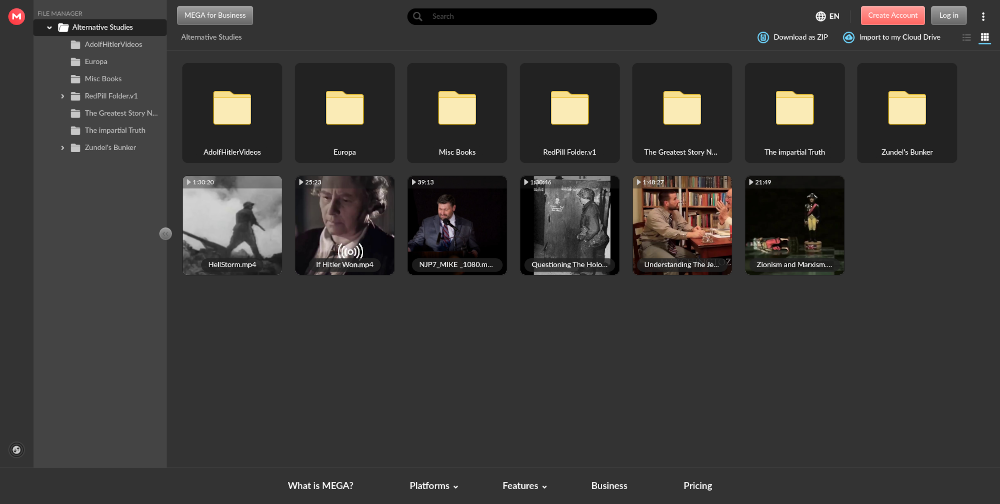The width and height of the screenshot is (1000, 504).
Task: Open the 21:49 duration video thumbnail
Action: (x=795, y=225)
